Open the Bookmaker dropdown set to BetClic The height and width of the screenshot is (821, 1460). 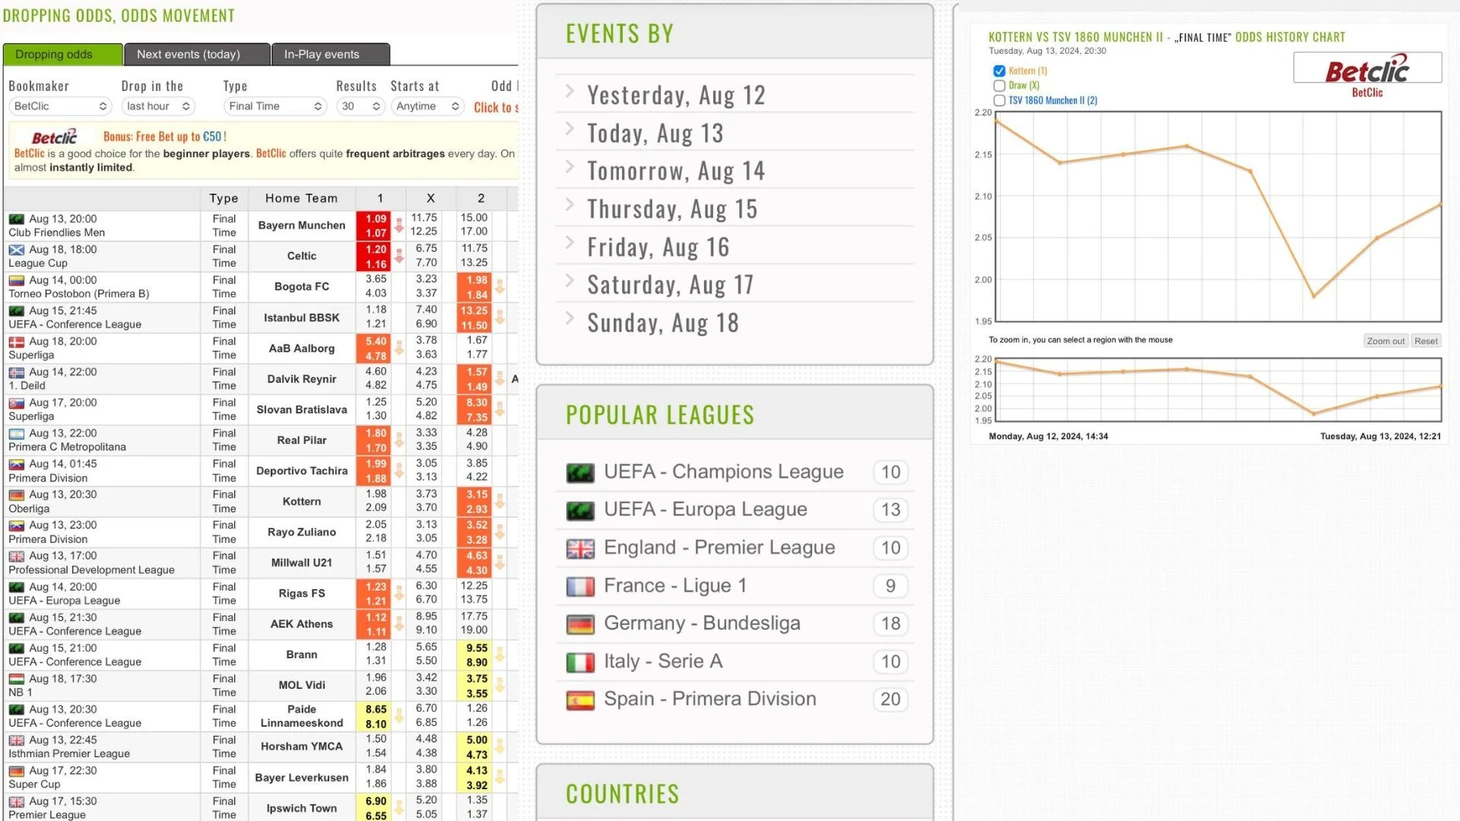(60, 106)
